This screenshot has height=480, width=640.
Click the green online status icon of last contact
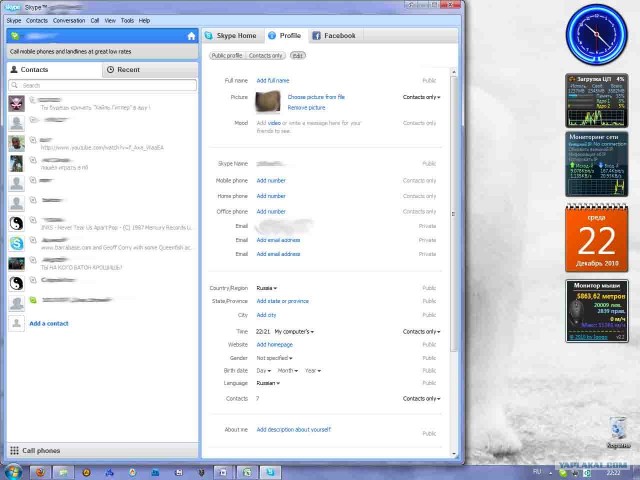click(33, 300)
